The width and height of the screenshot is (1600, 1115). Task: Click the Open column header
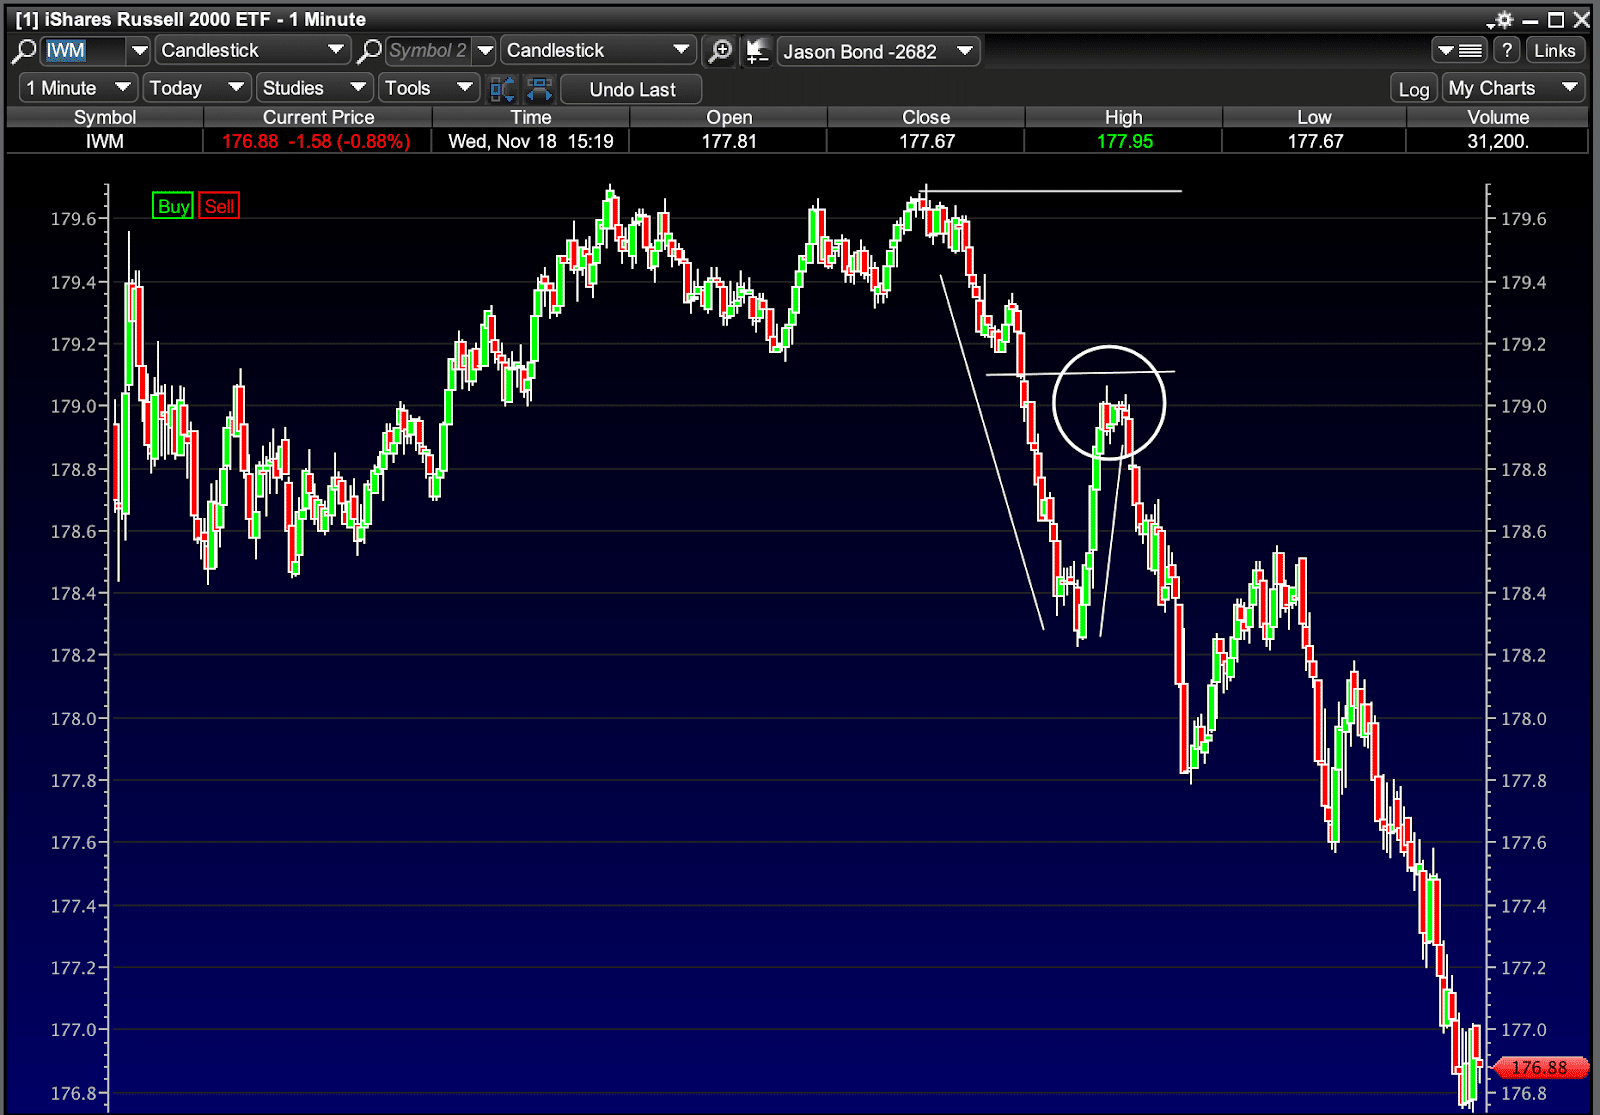[x=729, y=117]
